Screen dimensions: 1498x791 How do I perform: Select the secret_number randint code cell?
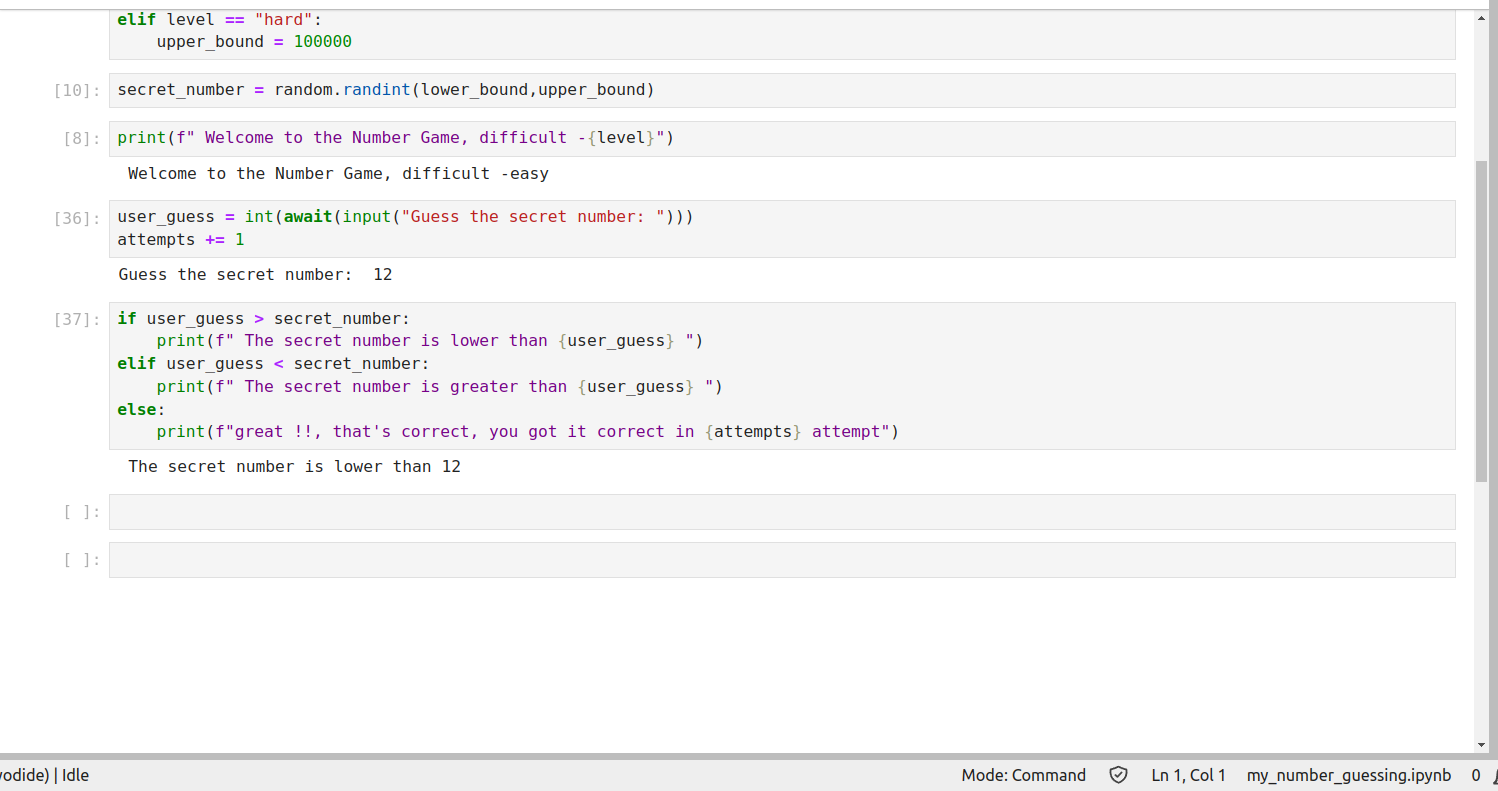tap(780, 90)
